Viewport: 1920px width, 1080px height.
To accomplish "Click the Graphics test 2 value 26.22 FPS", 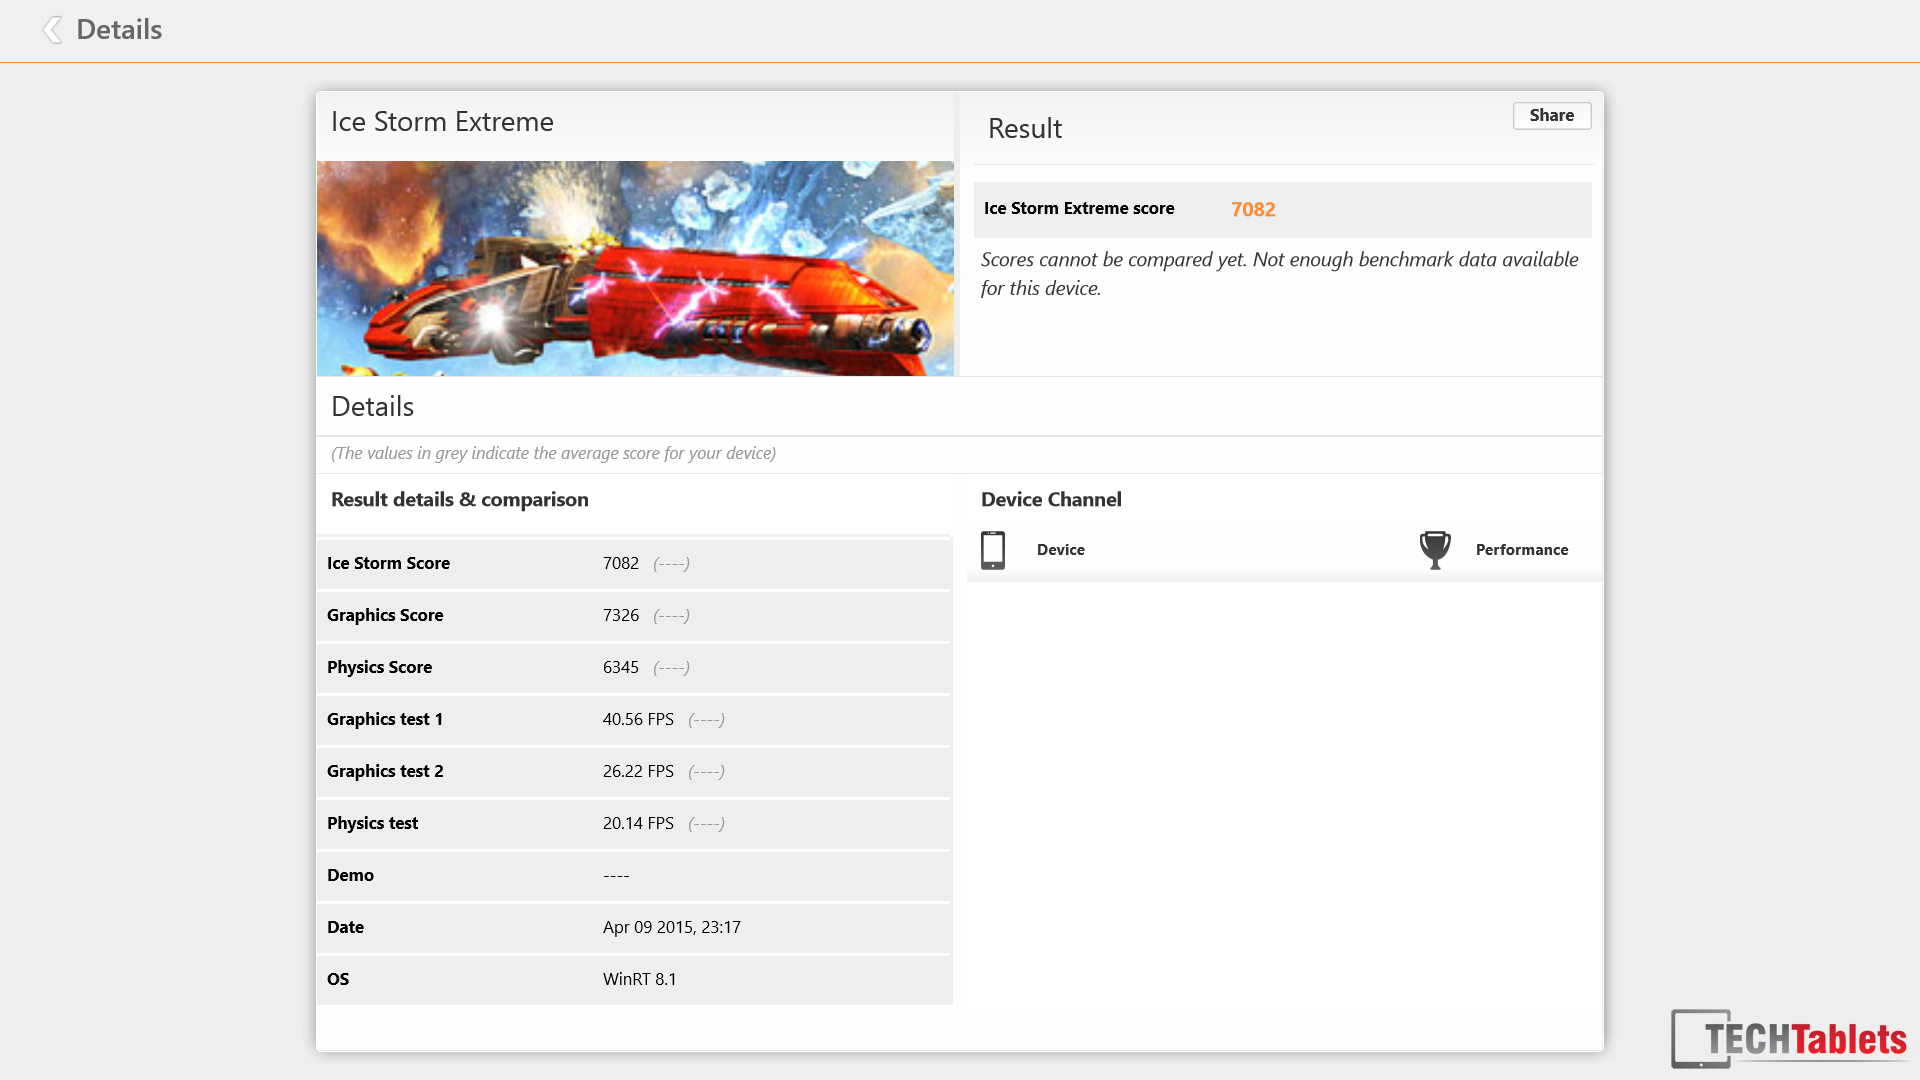I will 638,771.
